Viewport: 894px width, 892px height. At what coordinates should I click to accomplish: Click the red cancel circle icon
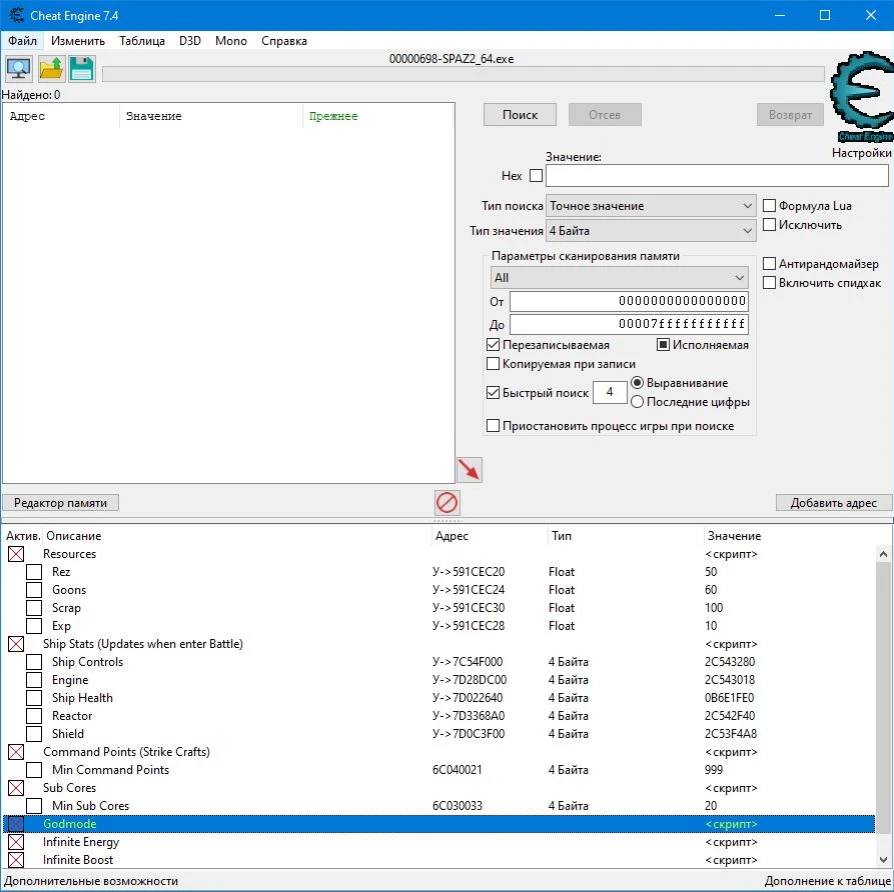446,502
